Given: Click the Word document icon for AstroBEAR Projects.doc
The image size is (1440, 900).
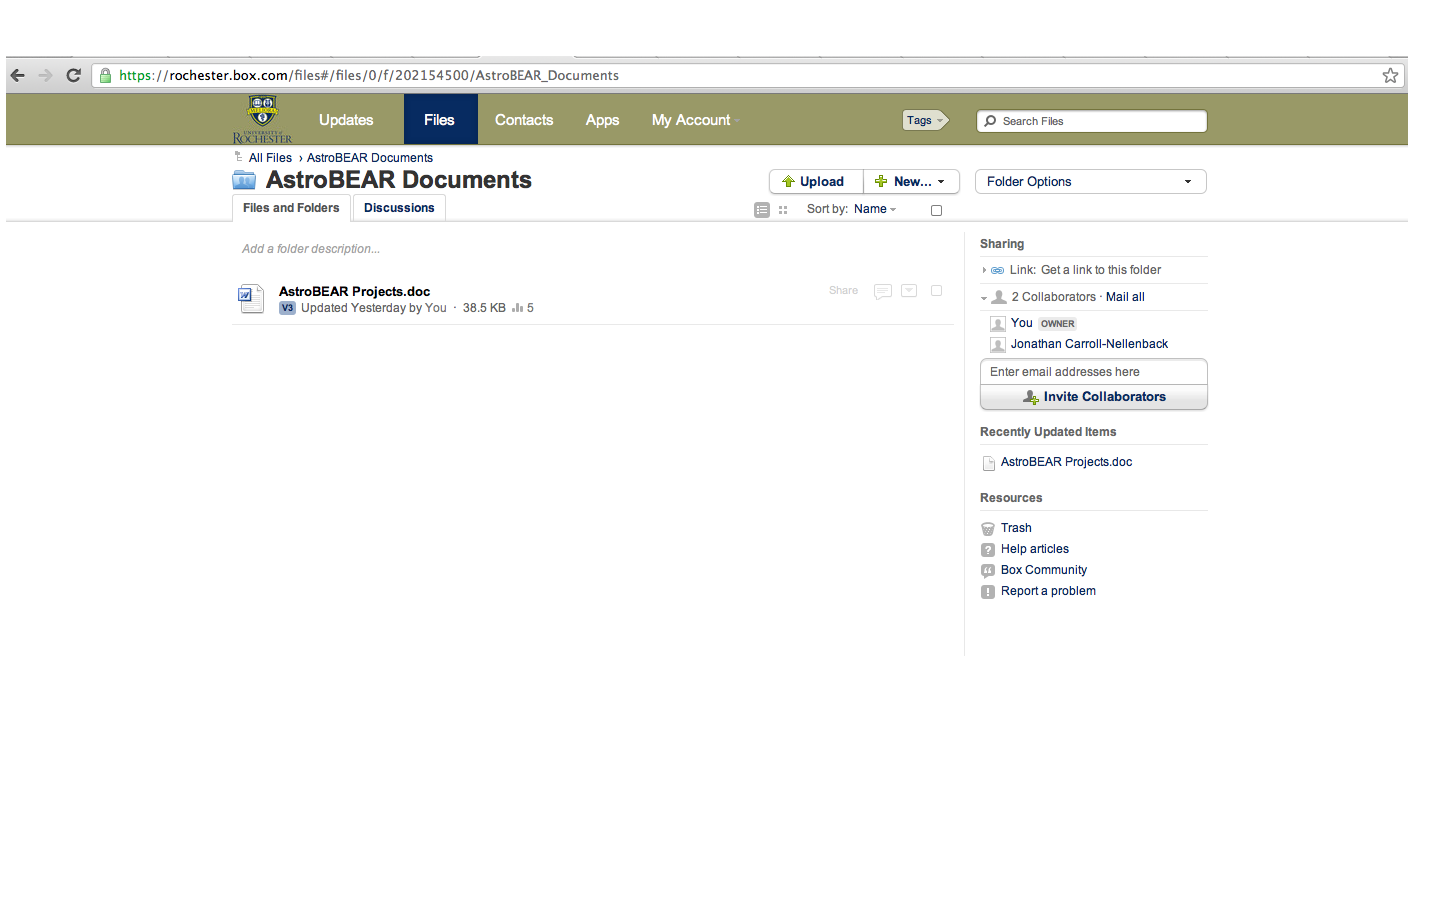Looking at the screenshot, I should coord(250,299).
